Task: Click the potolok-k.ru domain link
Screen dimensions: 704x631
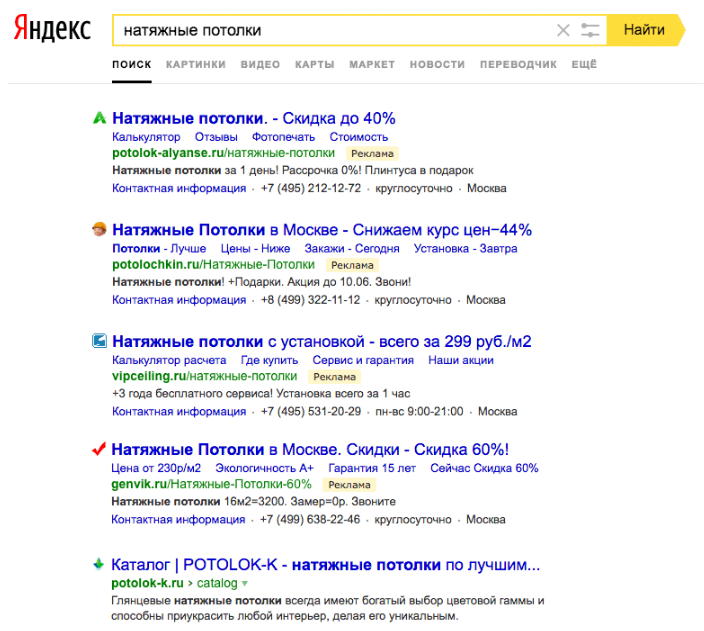Action: [x=147, y=583]
